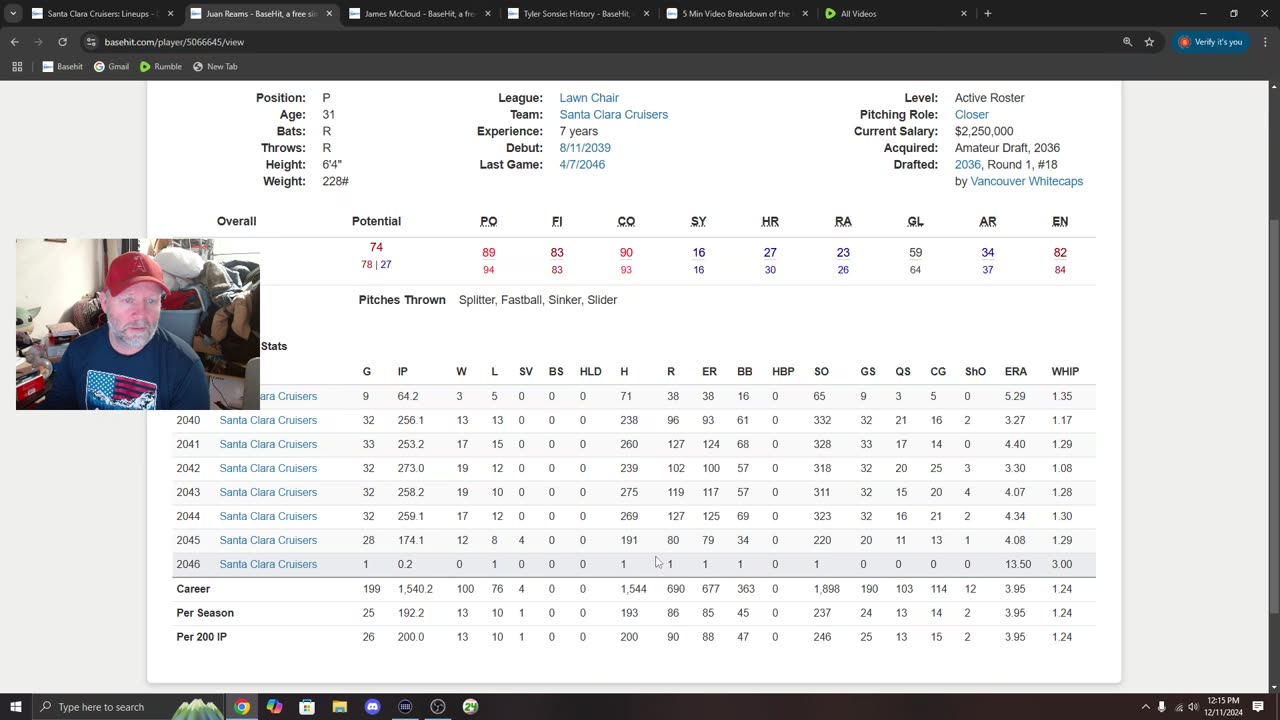Click the EN rating abbreviation header
This screenshot has width=1280, height=720.
tap(1060, 222)
